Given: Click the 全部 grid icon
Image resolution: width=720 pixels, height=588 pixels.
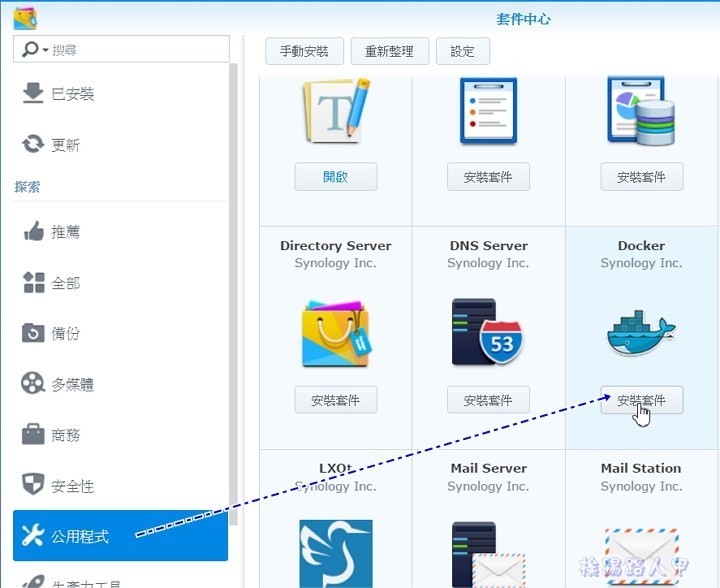Looking at the screenshot, I should pos(34,282).
